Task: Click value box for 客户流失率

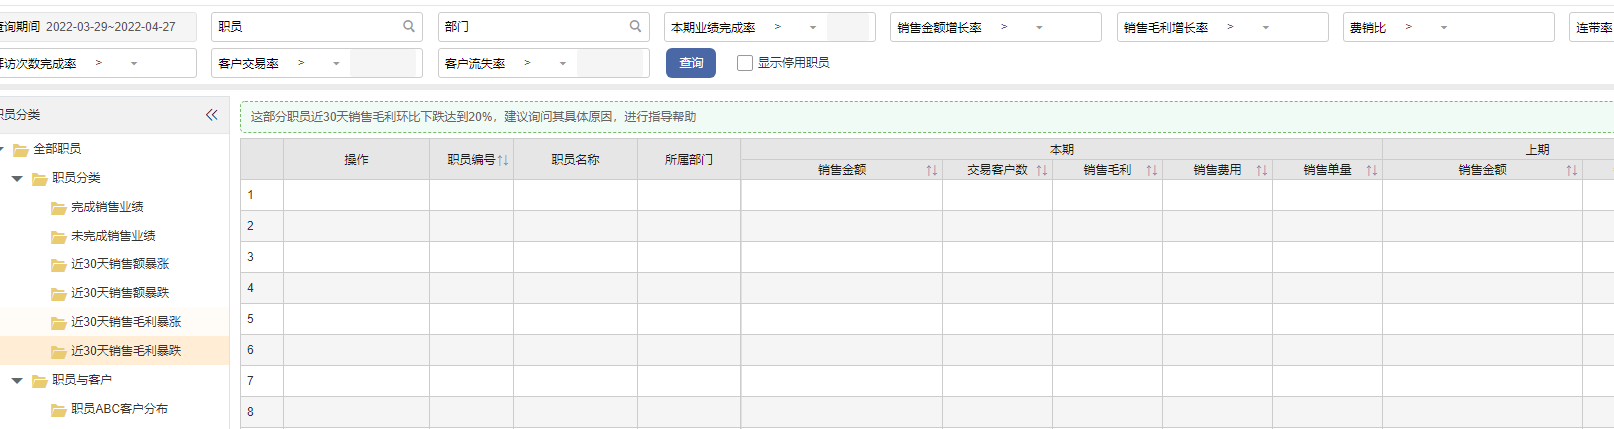Action: pyautogui.click(x=610, y=63)
